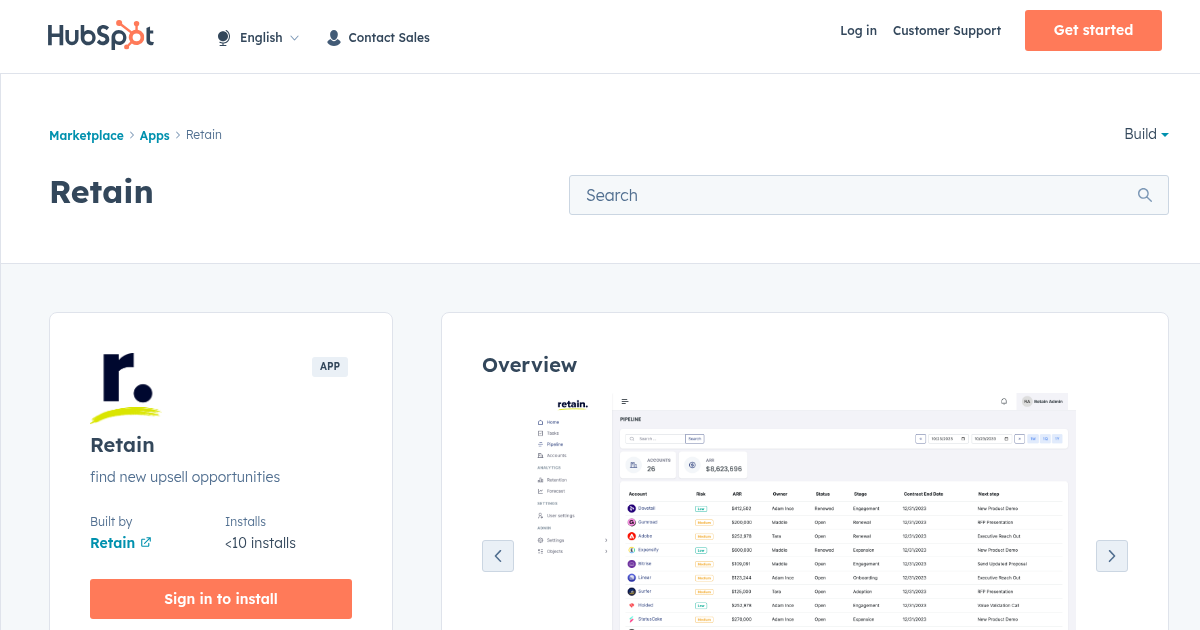Click Log in link
The width and height of the screenshot is (1200, 630).
tap(858, 31)
